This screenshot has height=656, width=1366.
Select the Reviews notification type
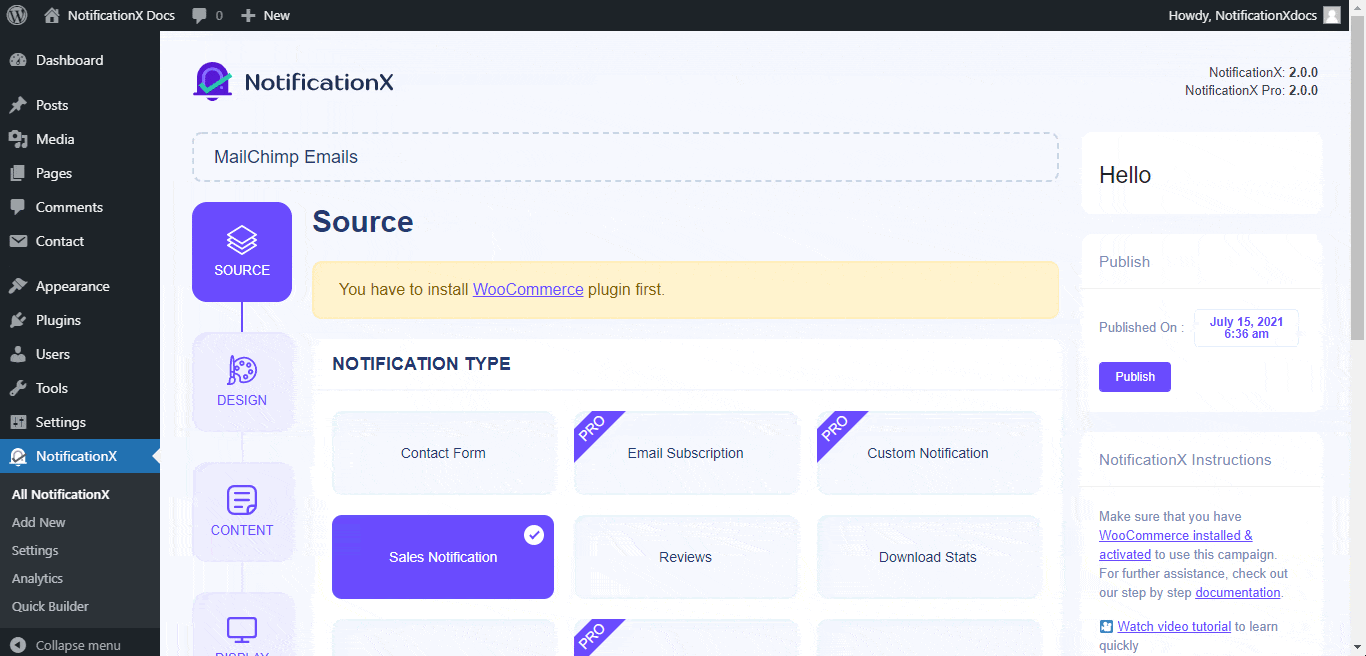(686, 557)
